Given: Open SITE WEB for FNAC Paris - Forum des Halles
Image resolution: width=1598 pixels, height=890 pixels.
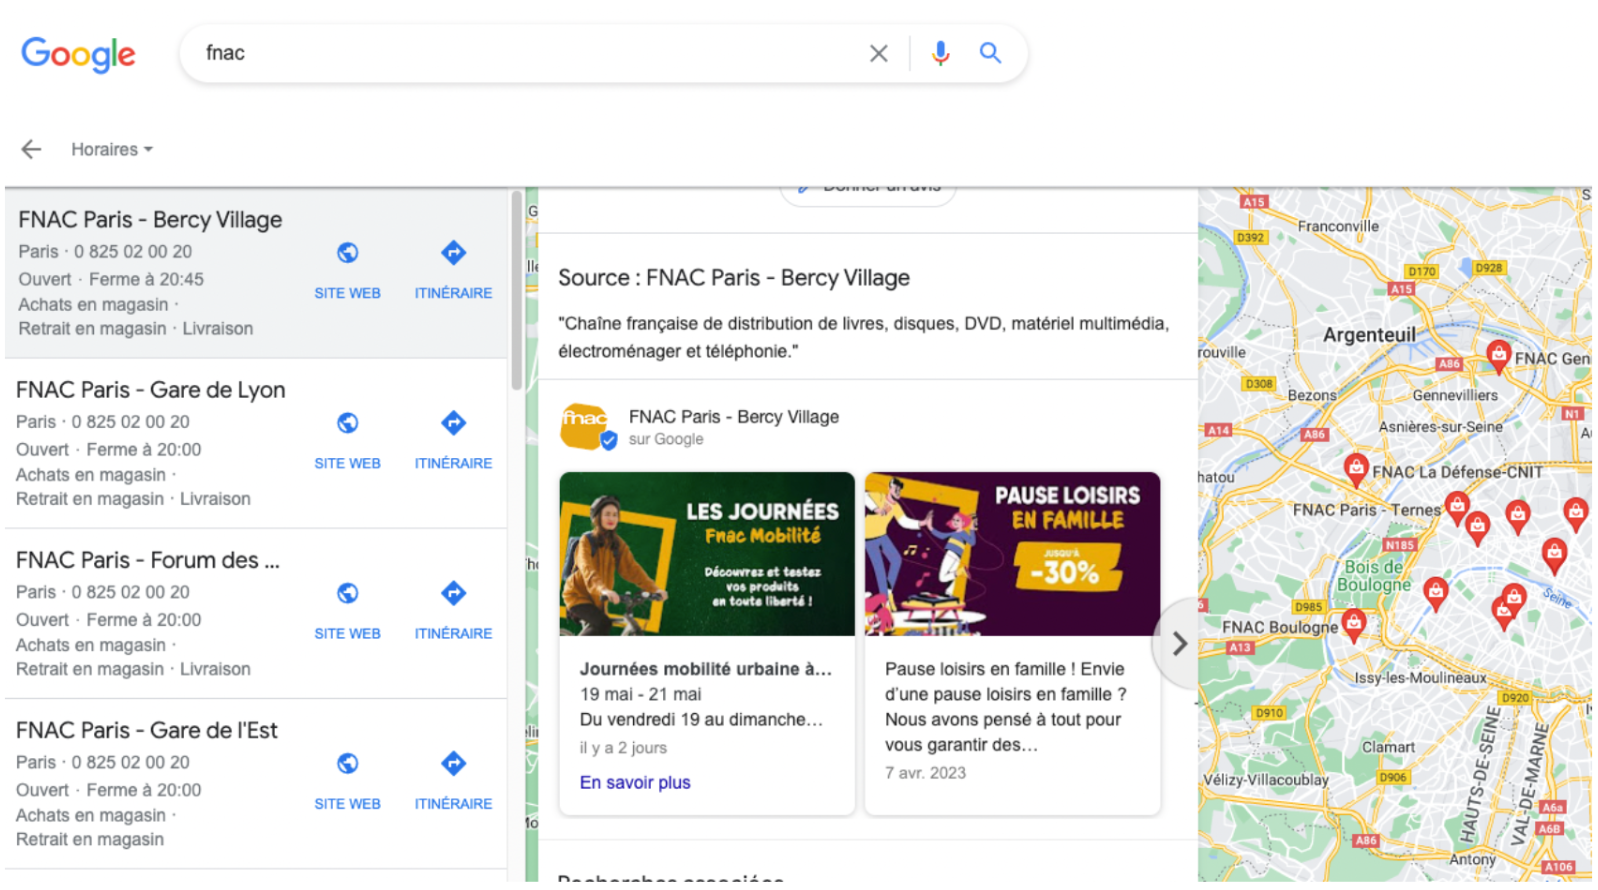Looking at the screenshot, I should pyautogui.click(x=347, y=607).
